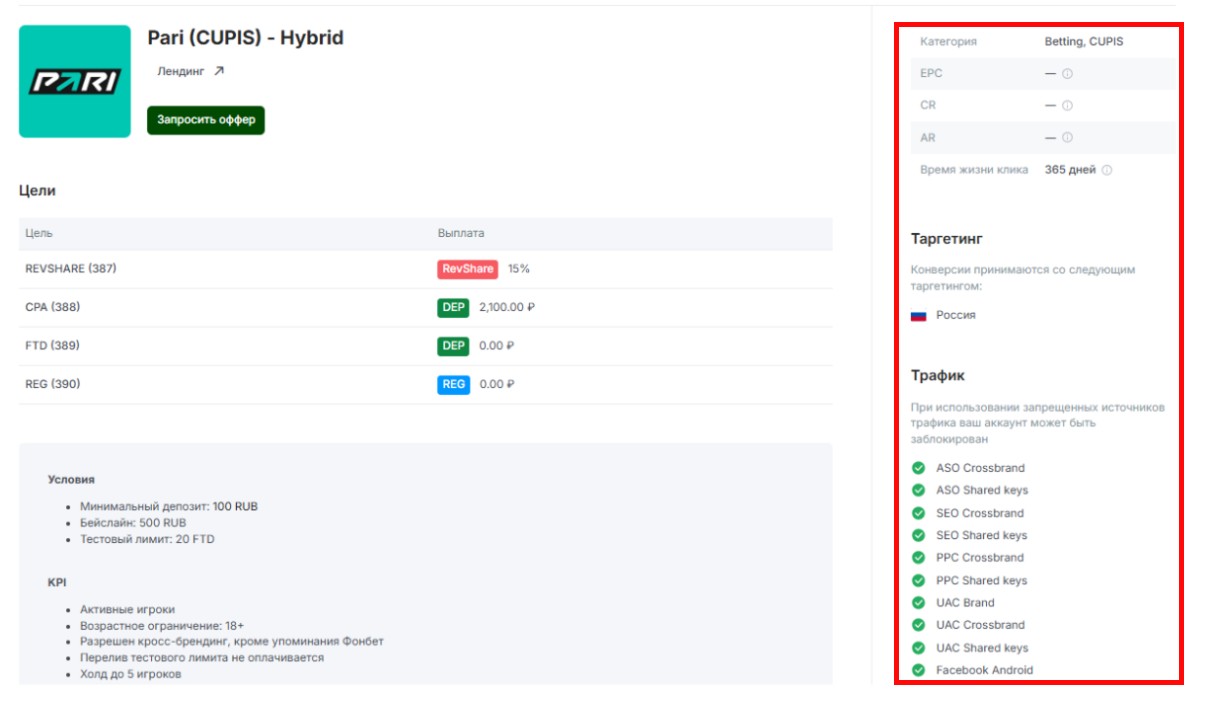Open the Лендинг external link

[x=191, y=71]
